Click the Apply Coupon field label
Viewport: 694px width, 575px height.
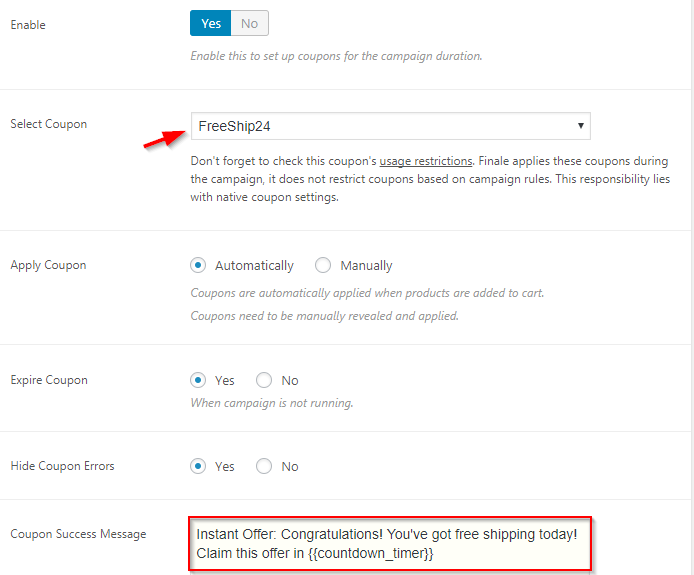[x=48, y=265]
